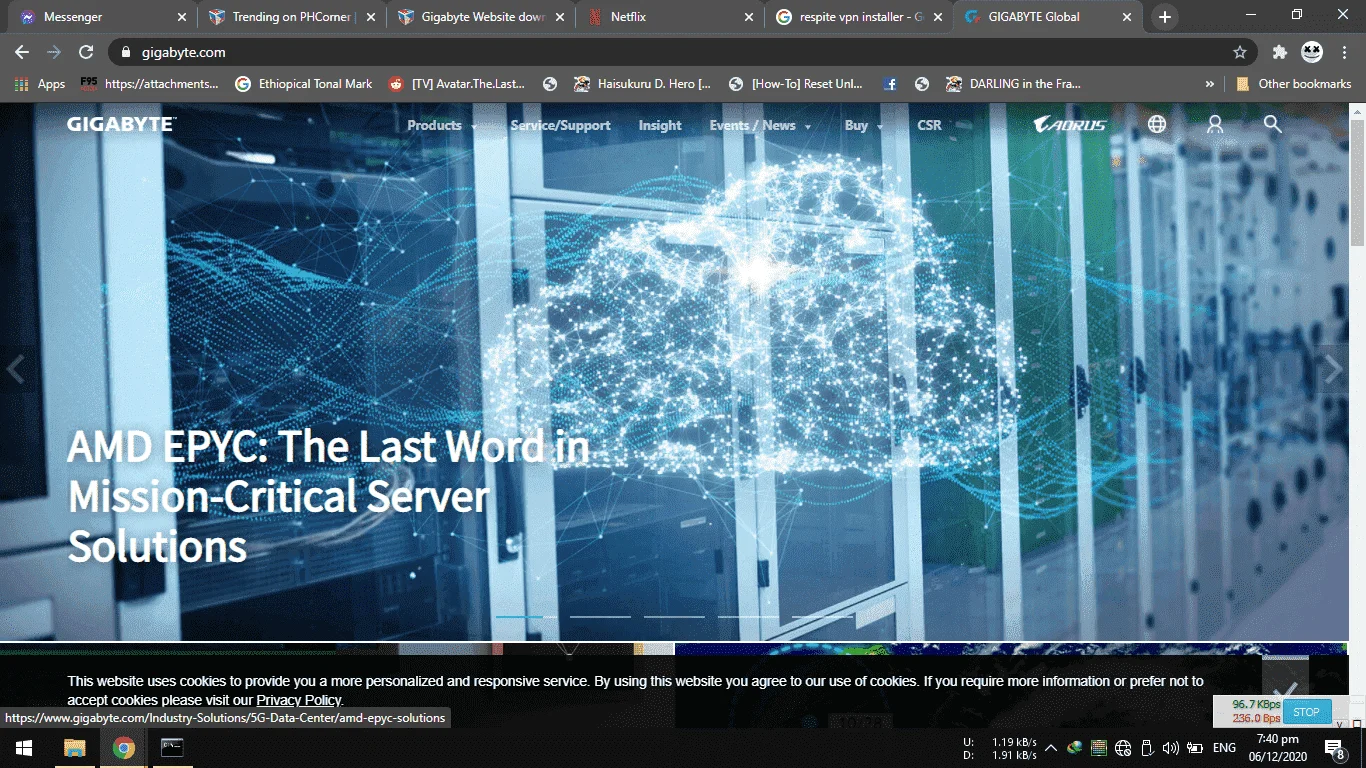The width and height of the screenshot is (1366, 768).
Task: Close the Netflix tab
Action: (x=749, y=17)
